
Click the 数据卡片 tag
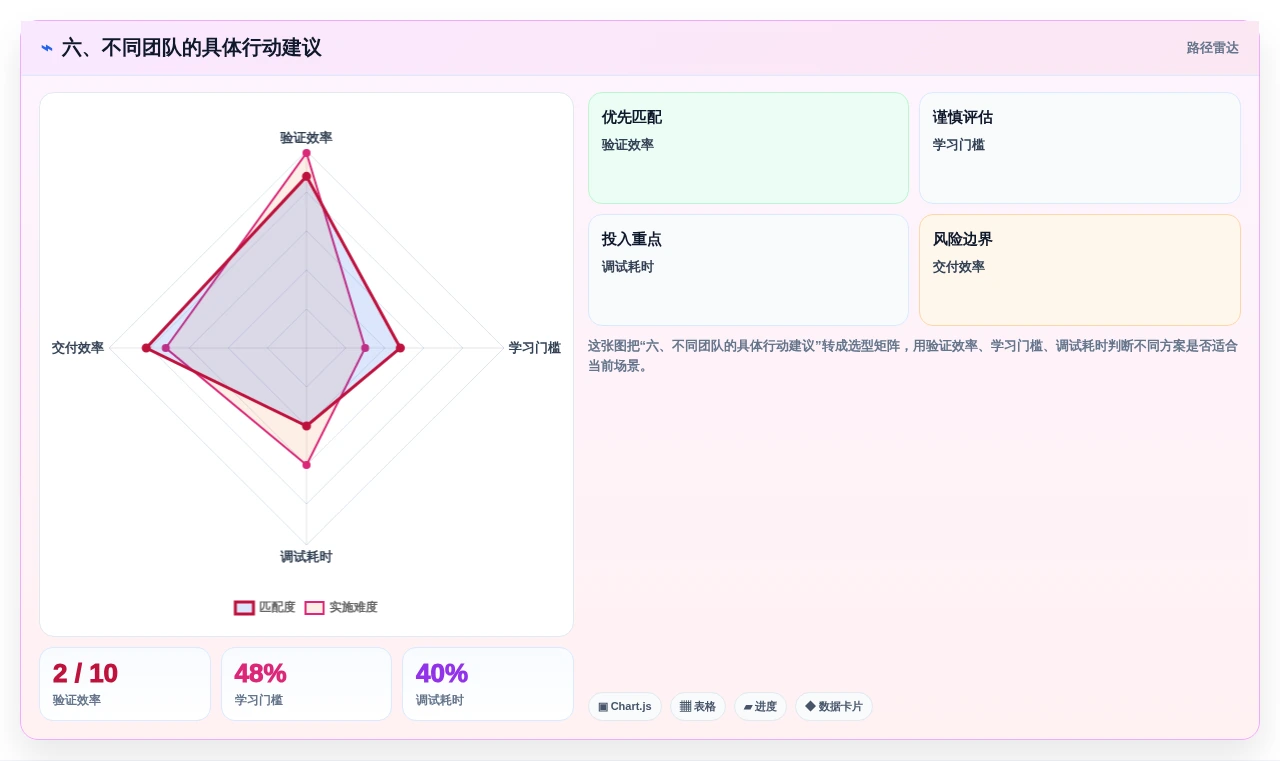pyautogui.click(x=834, y=706)
